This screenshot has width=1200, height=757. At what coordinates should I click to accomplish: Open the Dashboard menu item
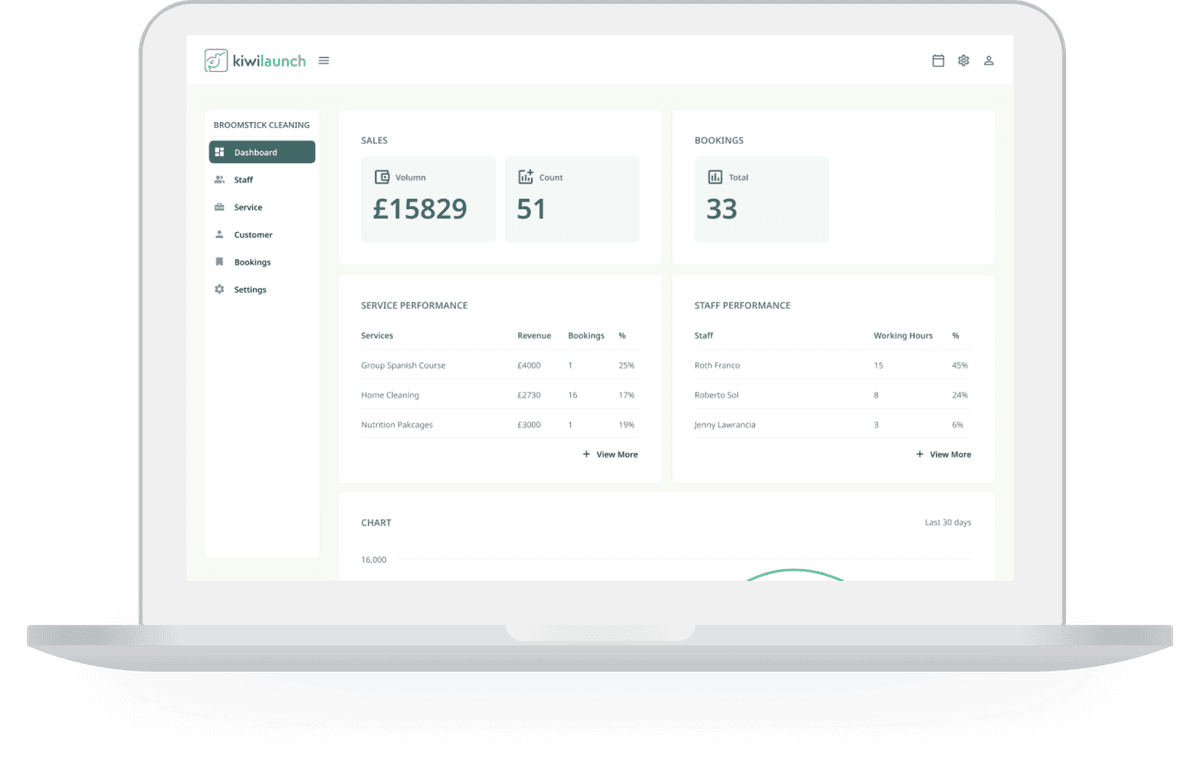[x=262, y=152]
